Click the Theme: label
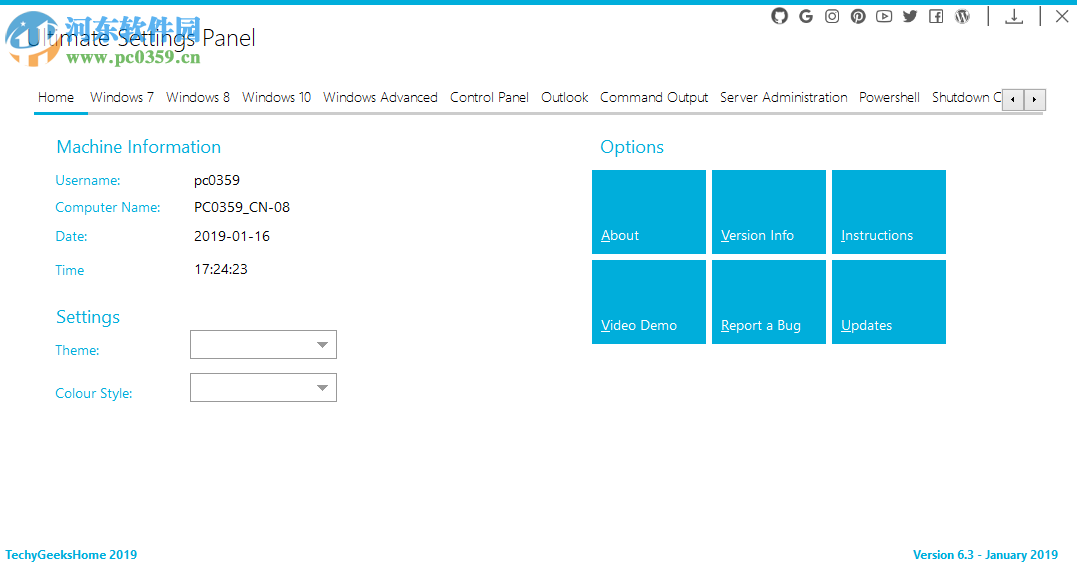 pyautogui.click(x=77, y=350)
